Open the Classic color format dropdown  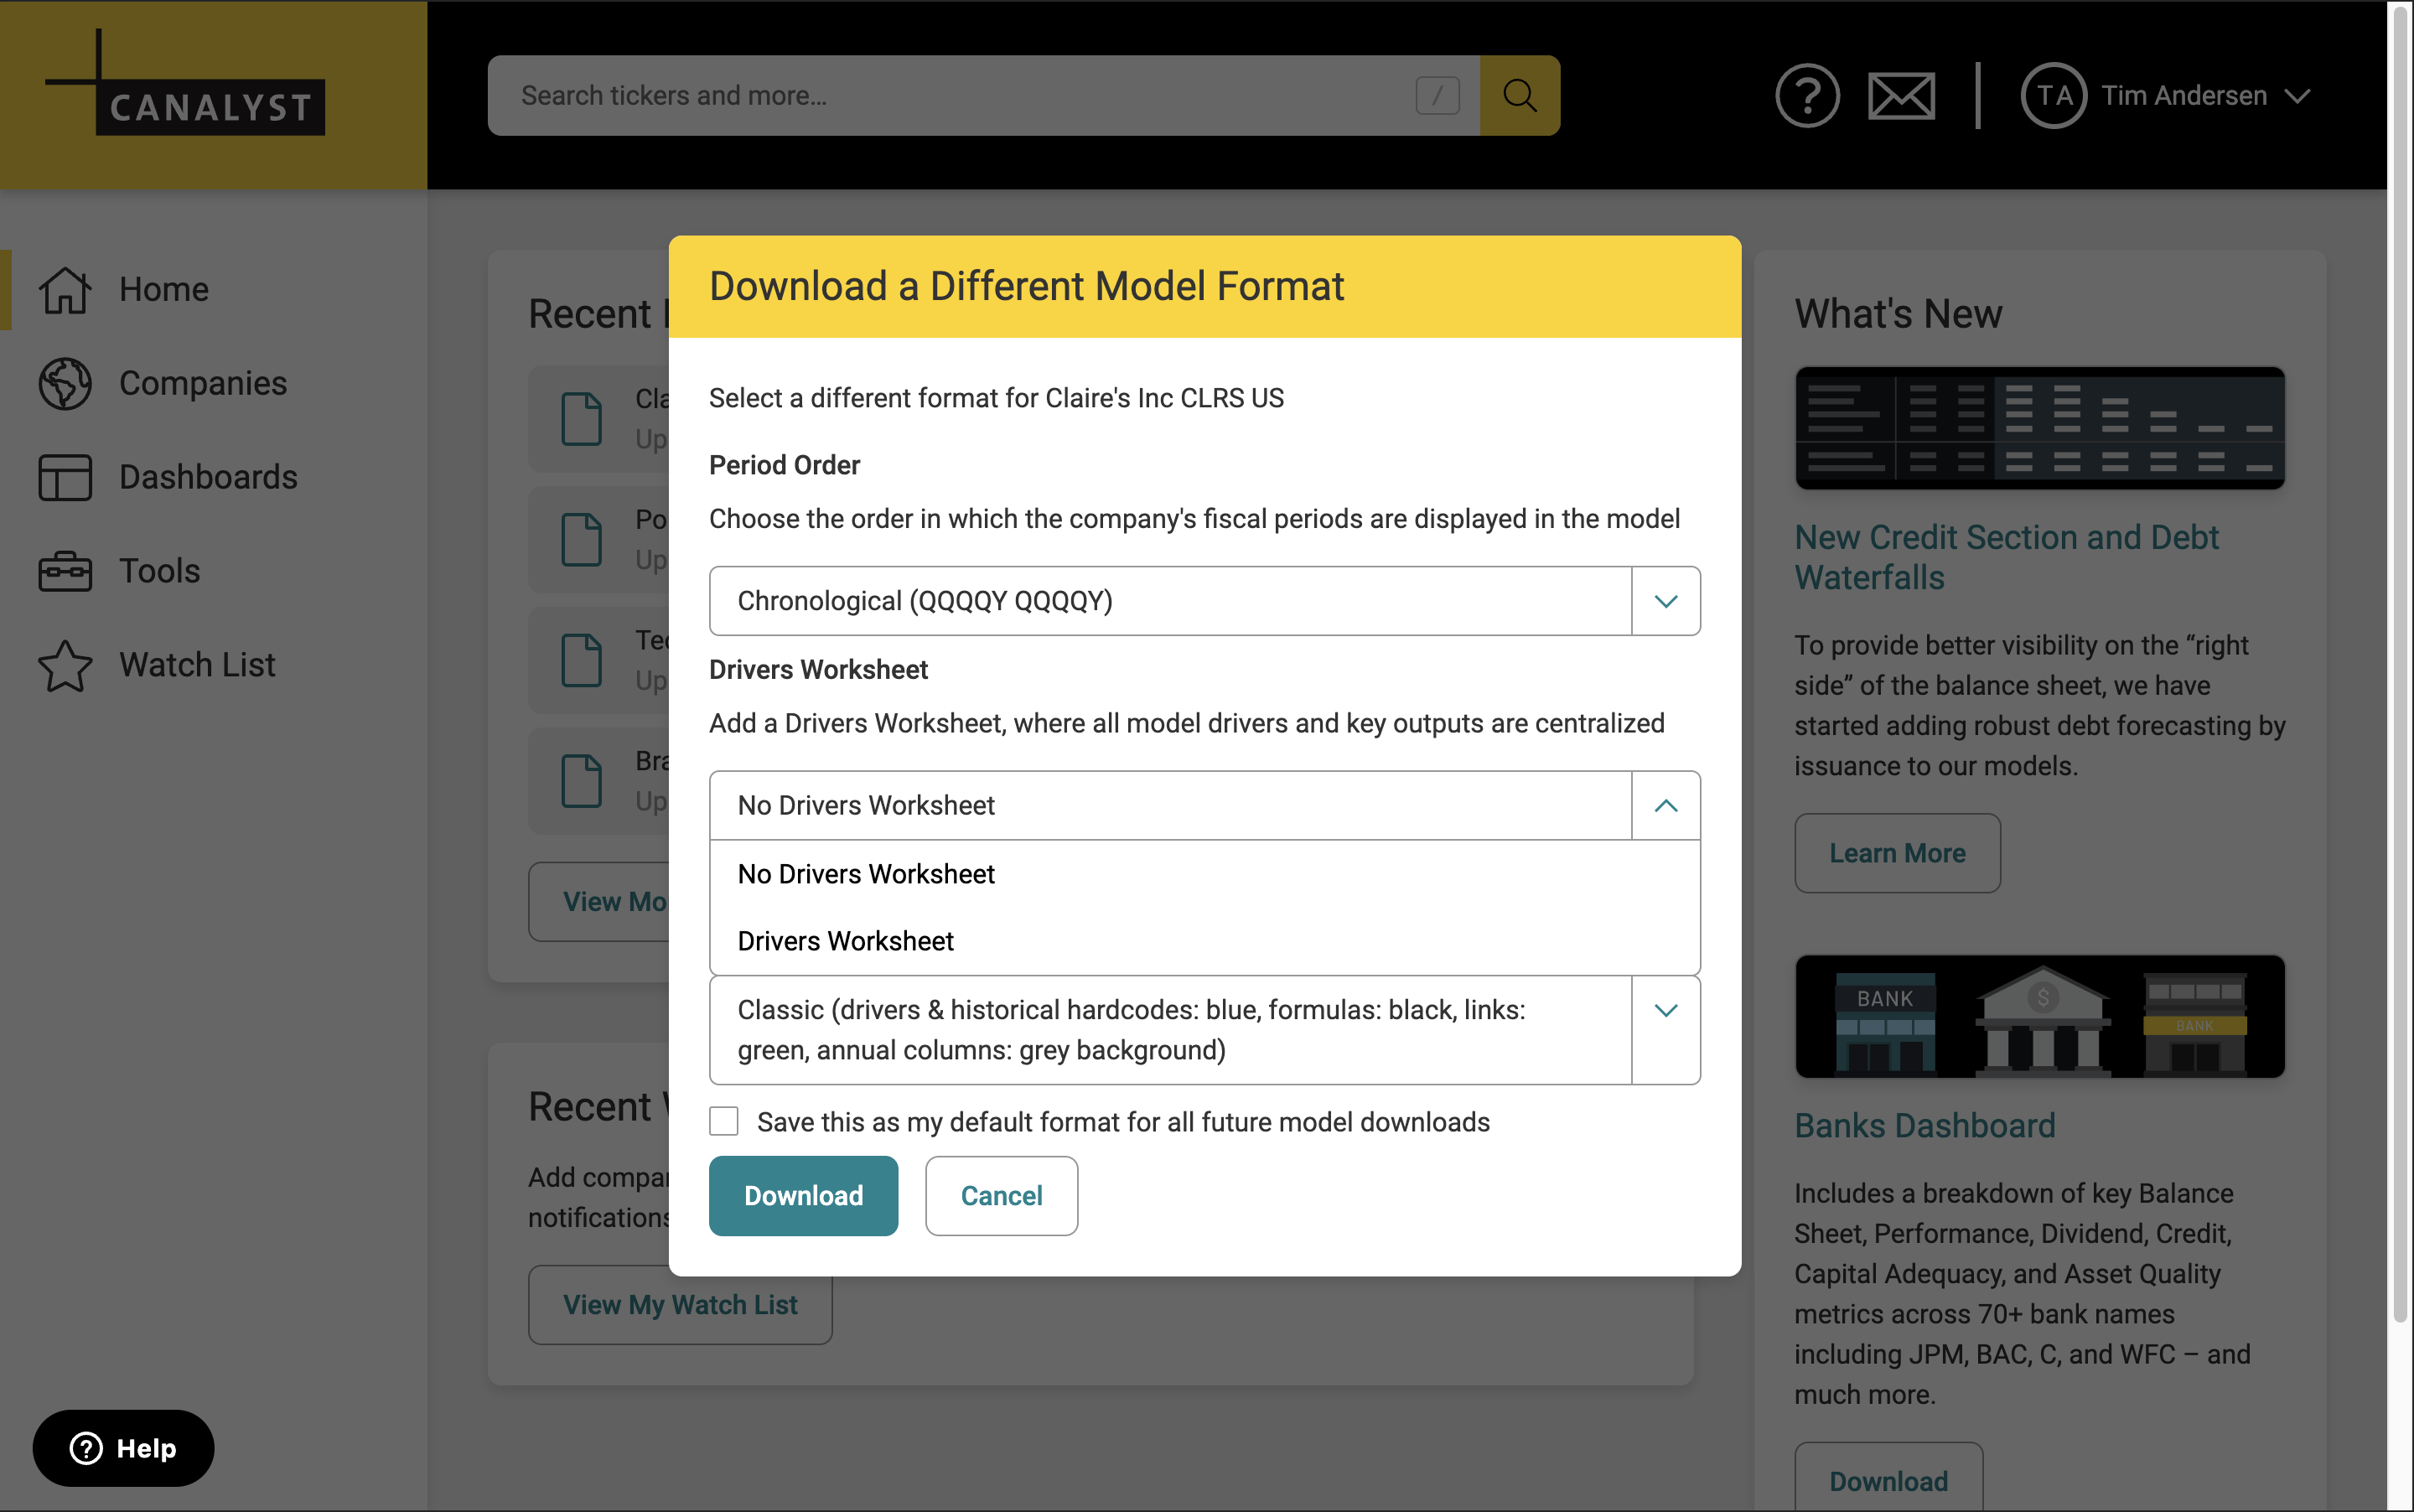(x=1664, y=1011)
